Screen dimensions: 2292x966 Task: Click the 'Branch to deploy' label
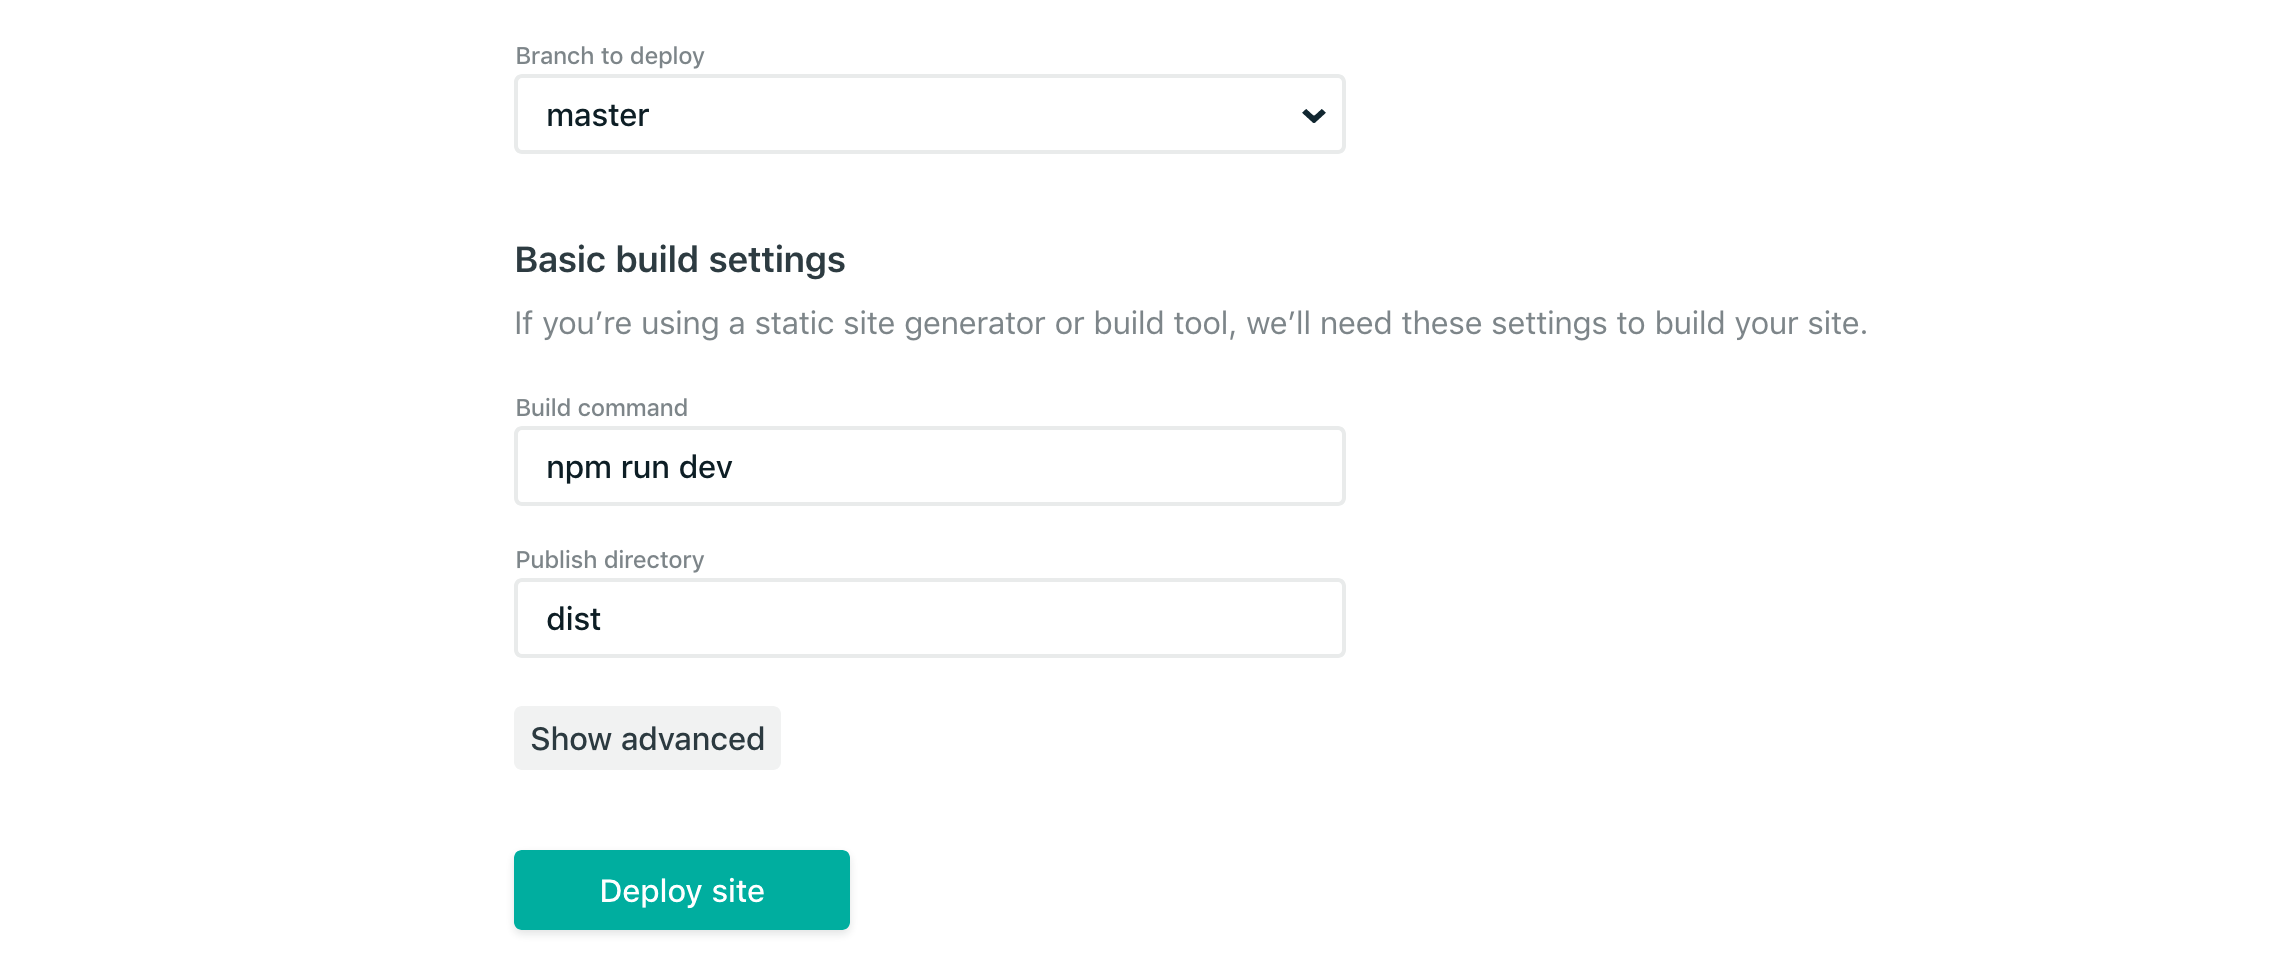click(x=610, y=56)
